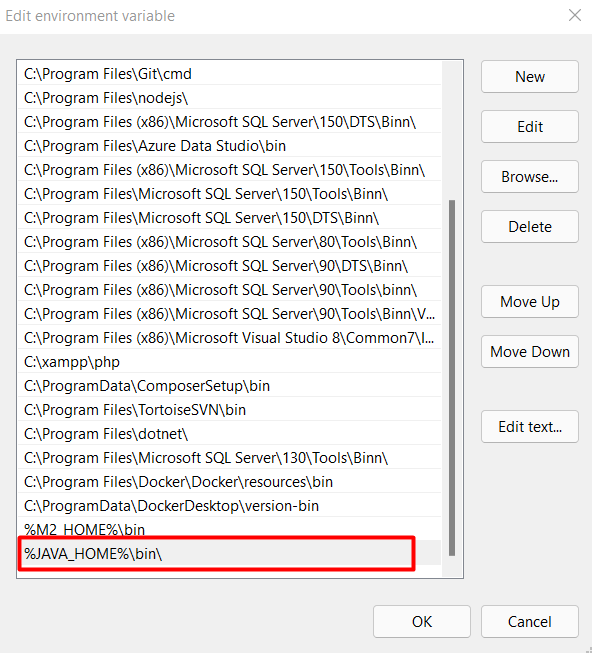Move the selected entry up
Screen dimensions: 592x653
pyautogui.click(x=530, y=302)
